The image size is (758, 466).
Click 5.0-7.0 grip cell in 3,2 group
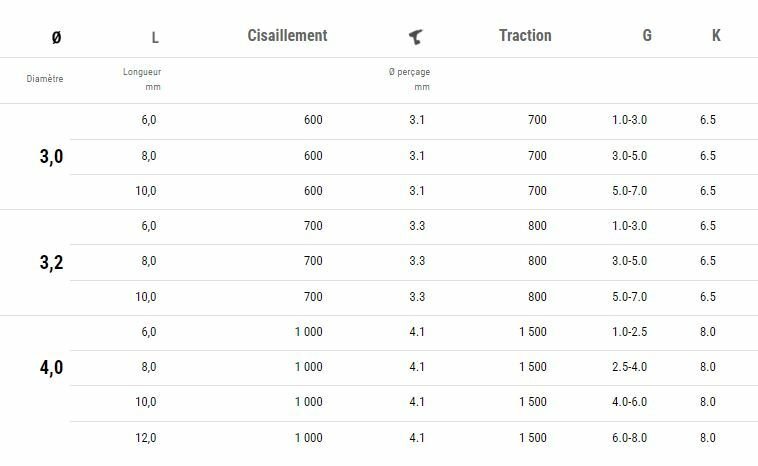(x=629, y=297)
